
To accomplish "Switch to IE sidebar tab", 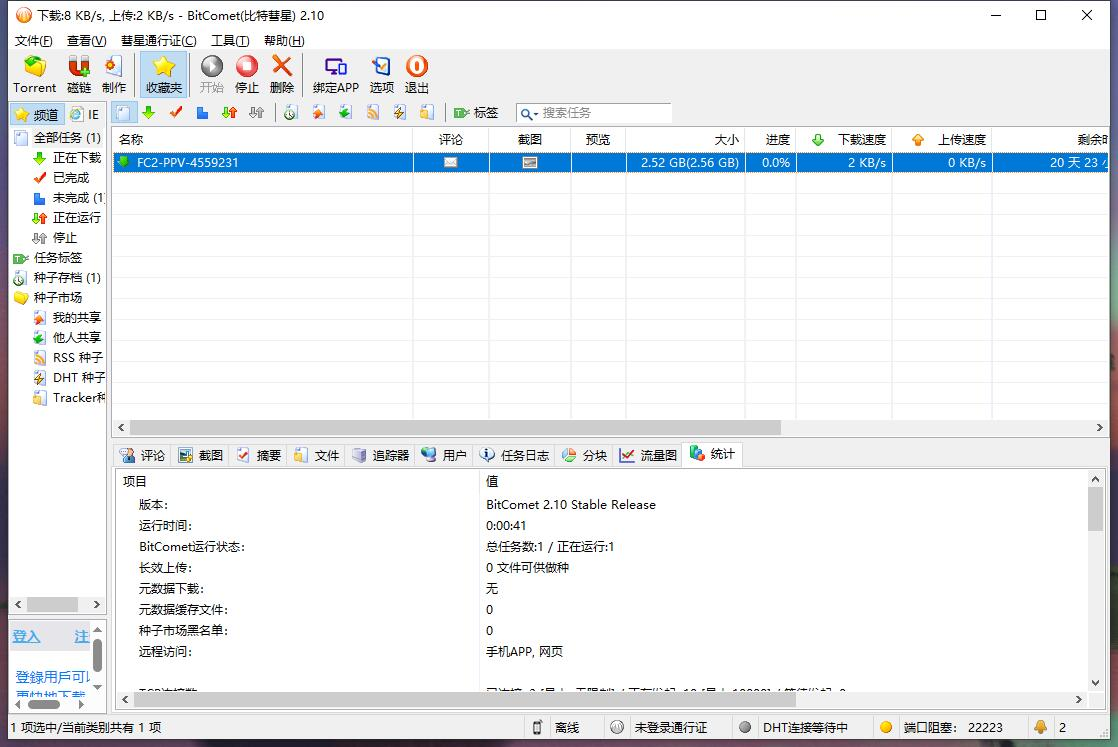I will (x=86, y=114).
